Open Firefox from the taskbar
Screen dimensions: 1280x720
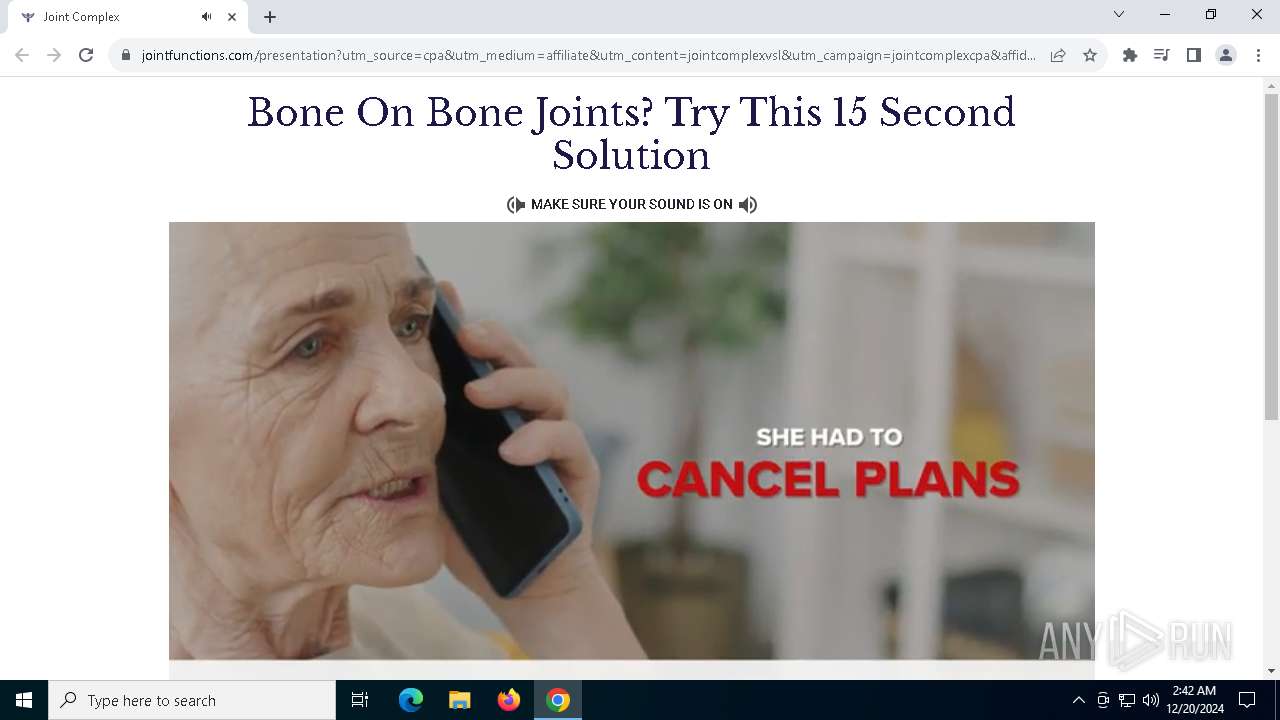(x=509, y=700)
